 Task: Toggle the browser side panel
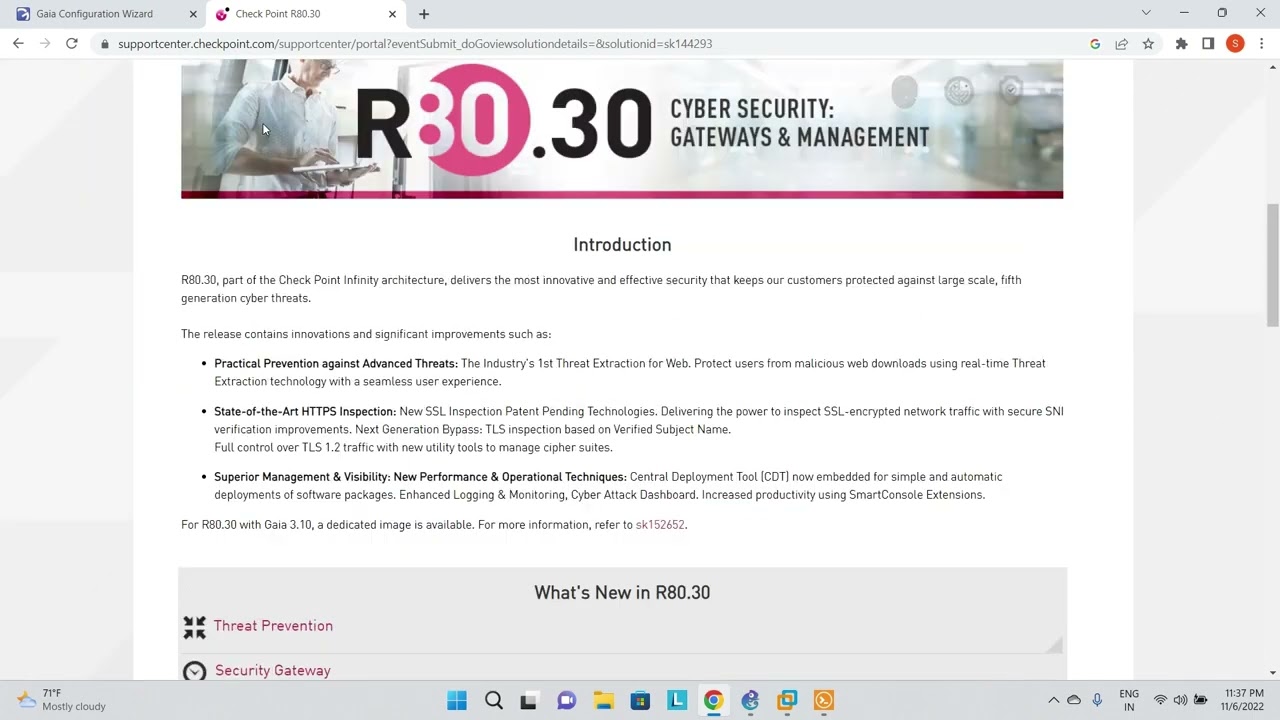tap(1208, 44)
